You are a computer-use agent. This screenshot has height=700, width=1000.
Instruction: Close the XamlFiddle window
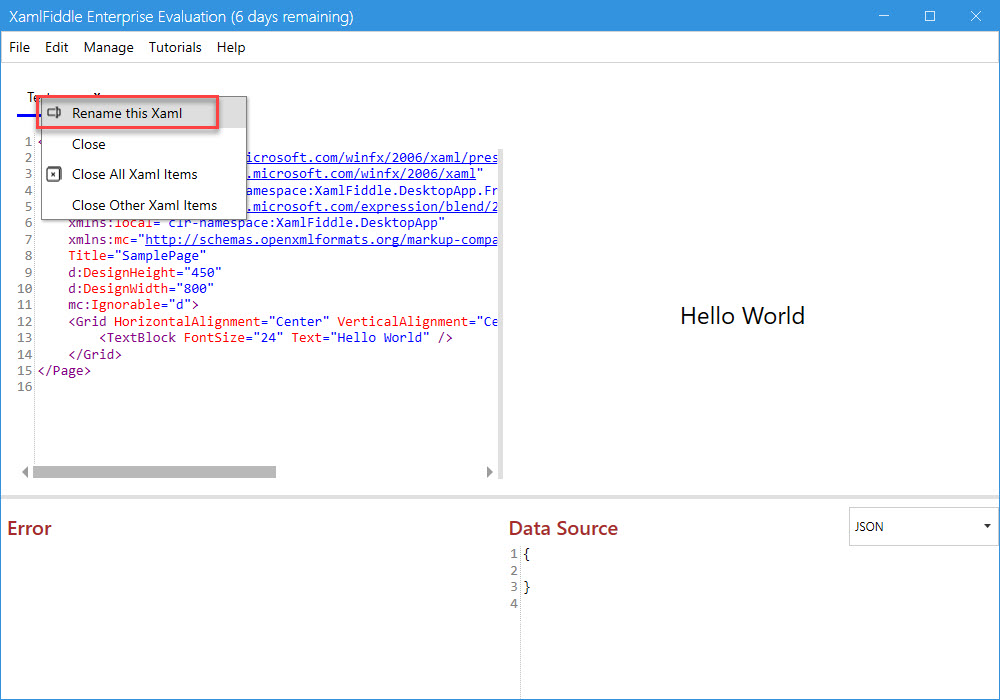click(976, 16)
